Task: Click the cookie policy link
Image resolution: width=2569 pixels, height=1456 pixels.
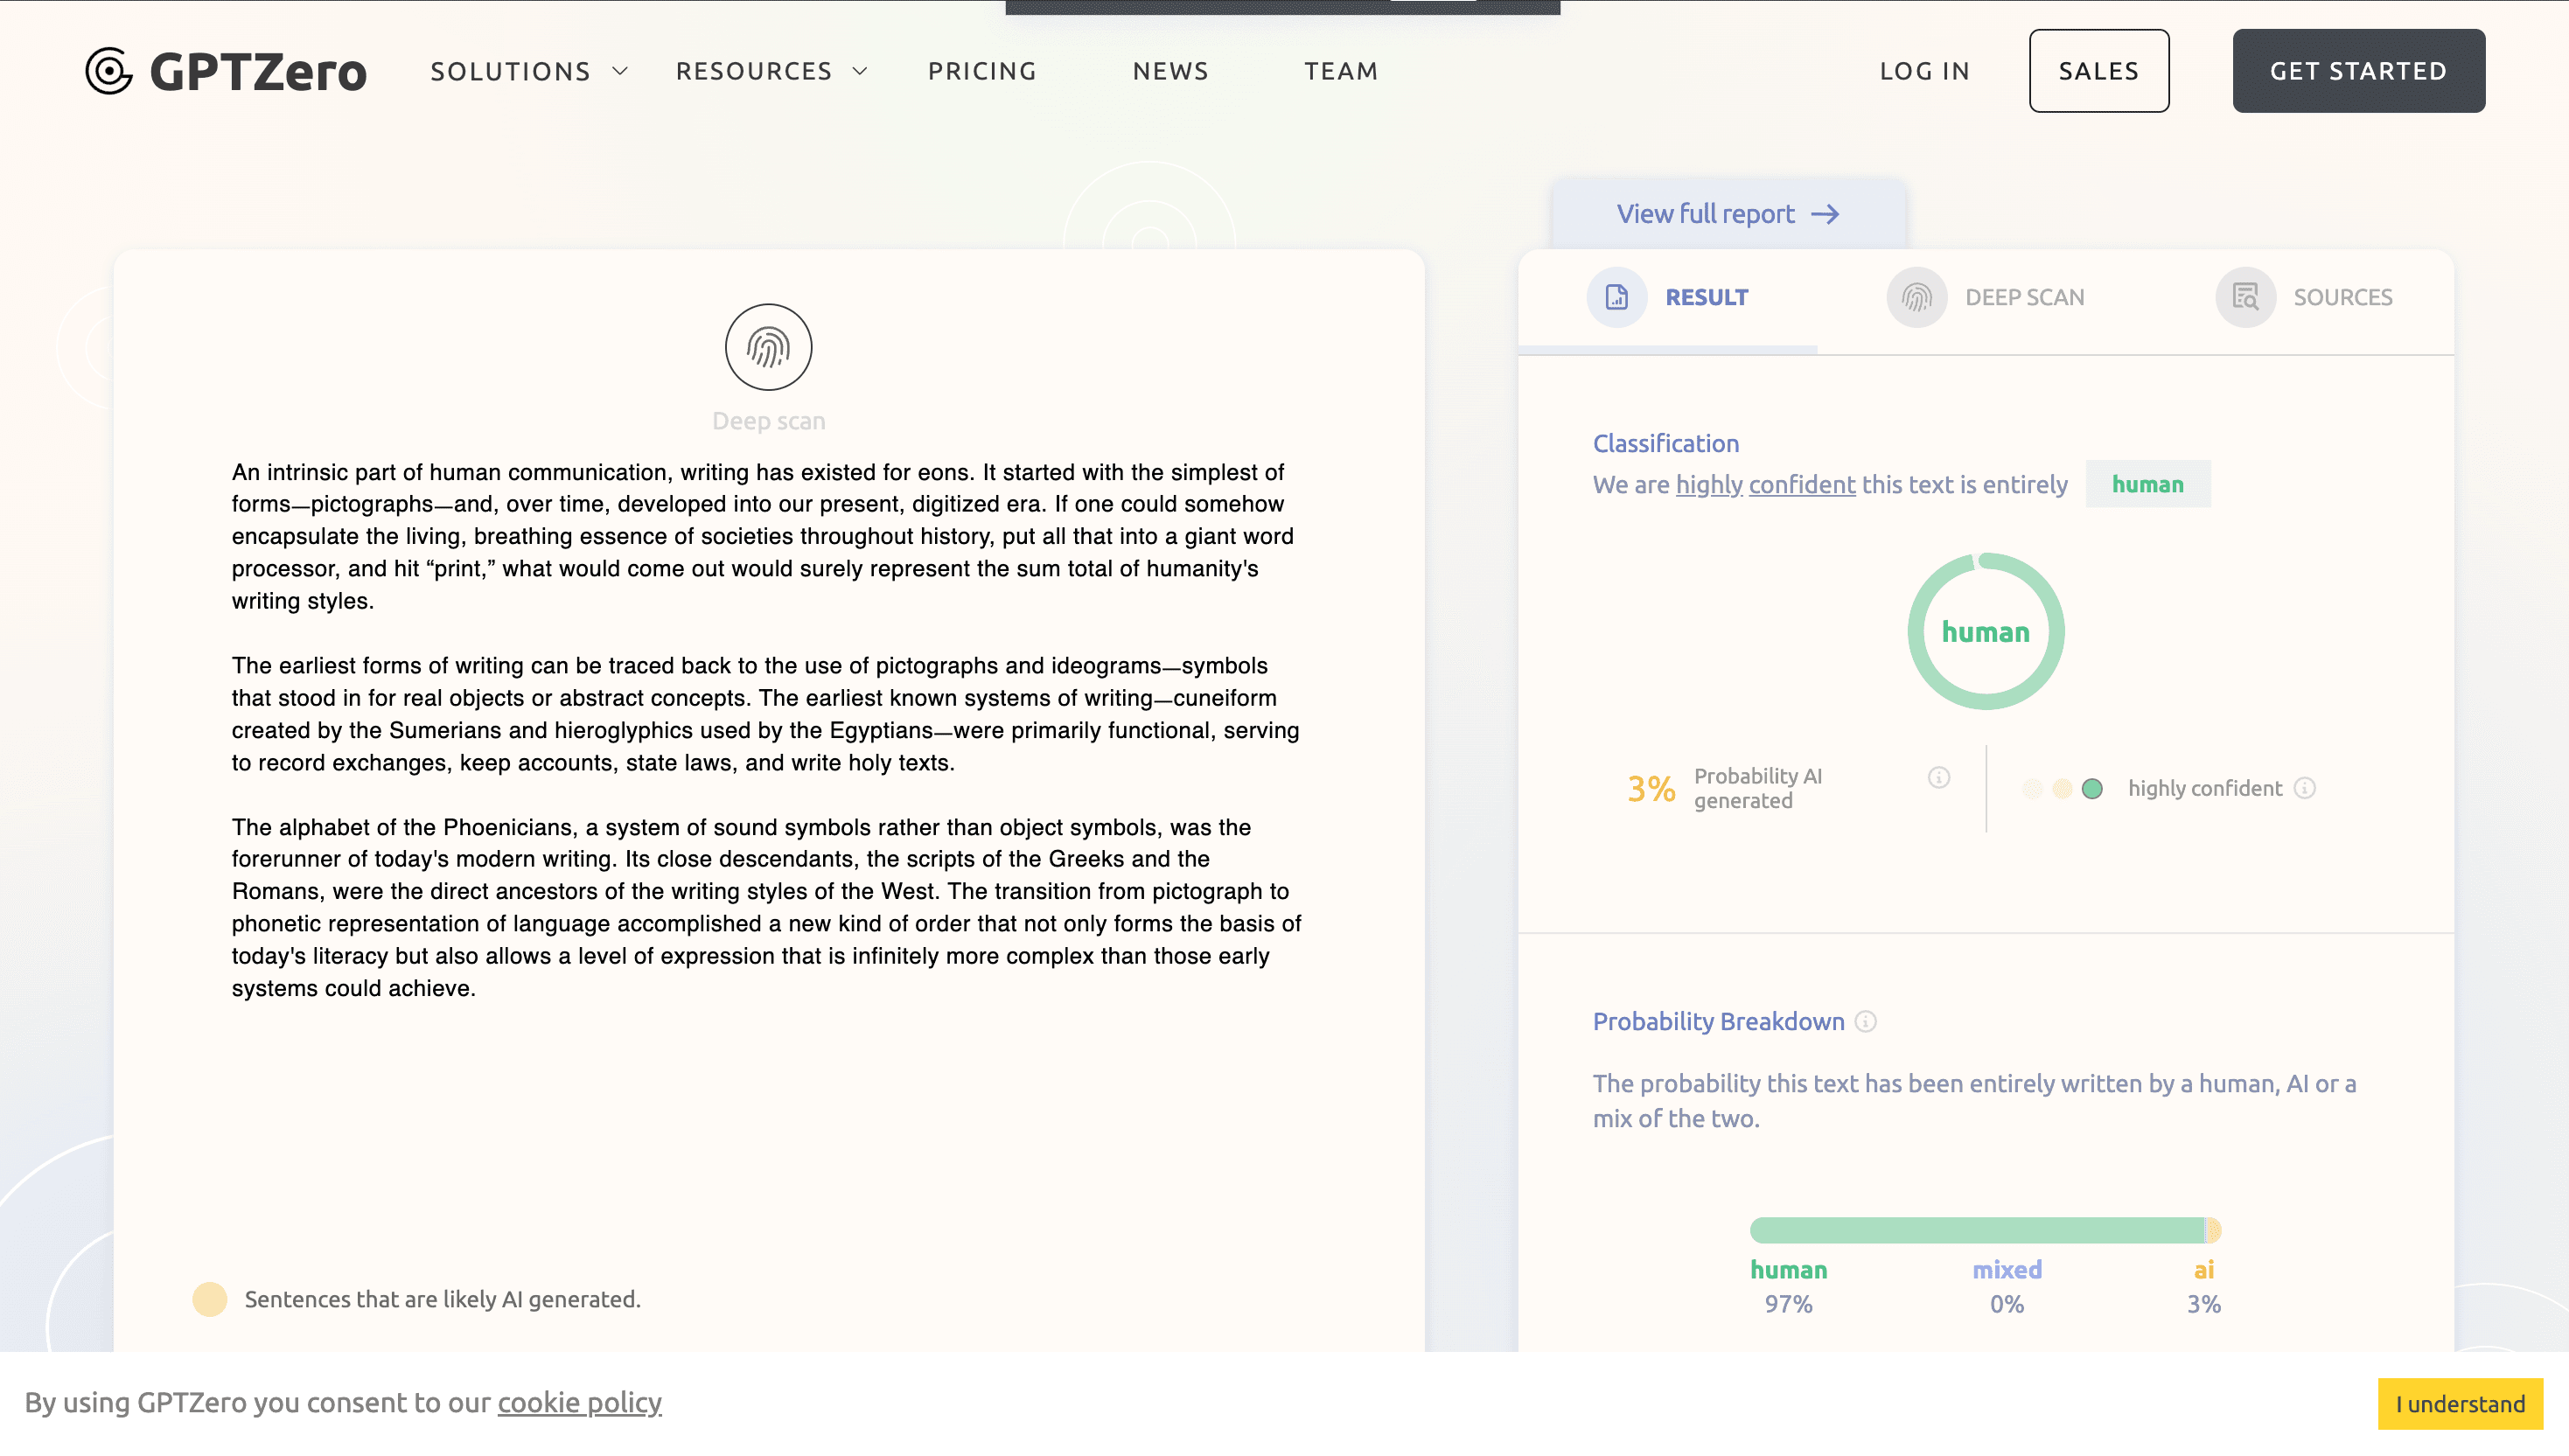Action: tap(579, 1402)
